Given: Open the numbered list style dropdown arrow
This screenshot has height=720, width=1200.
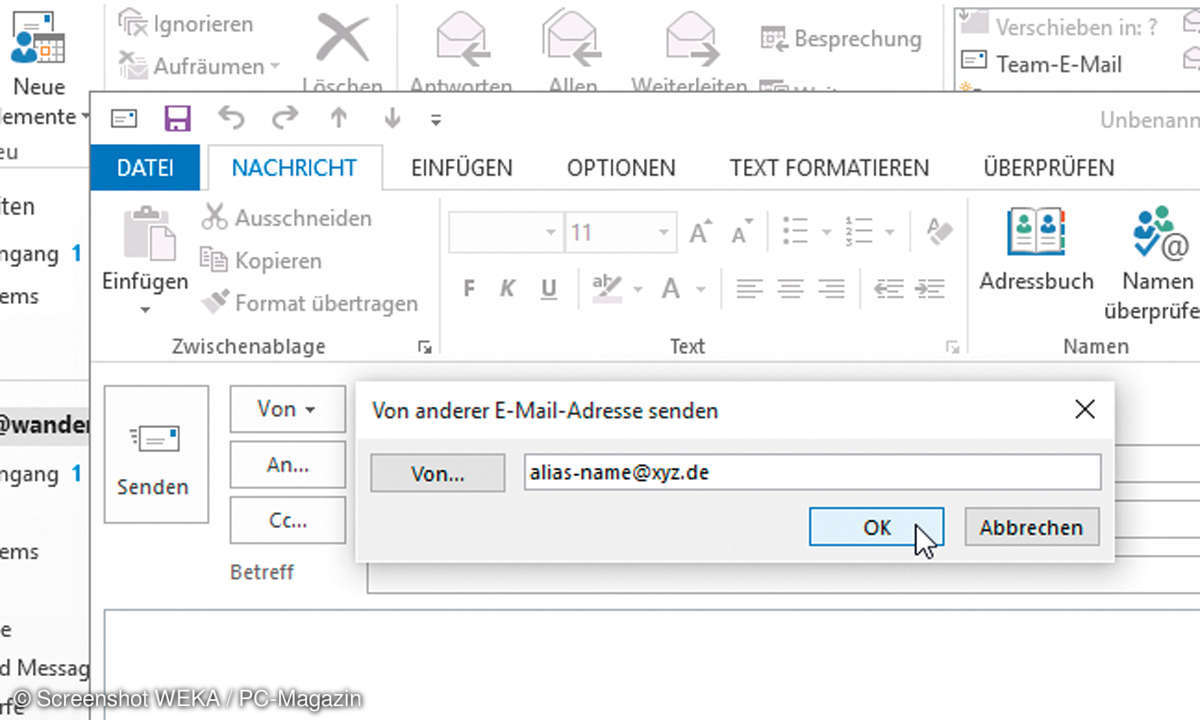Looking at the screenshot, I should click(x=889, y=232).
